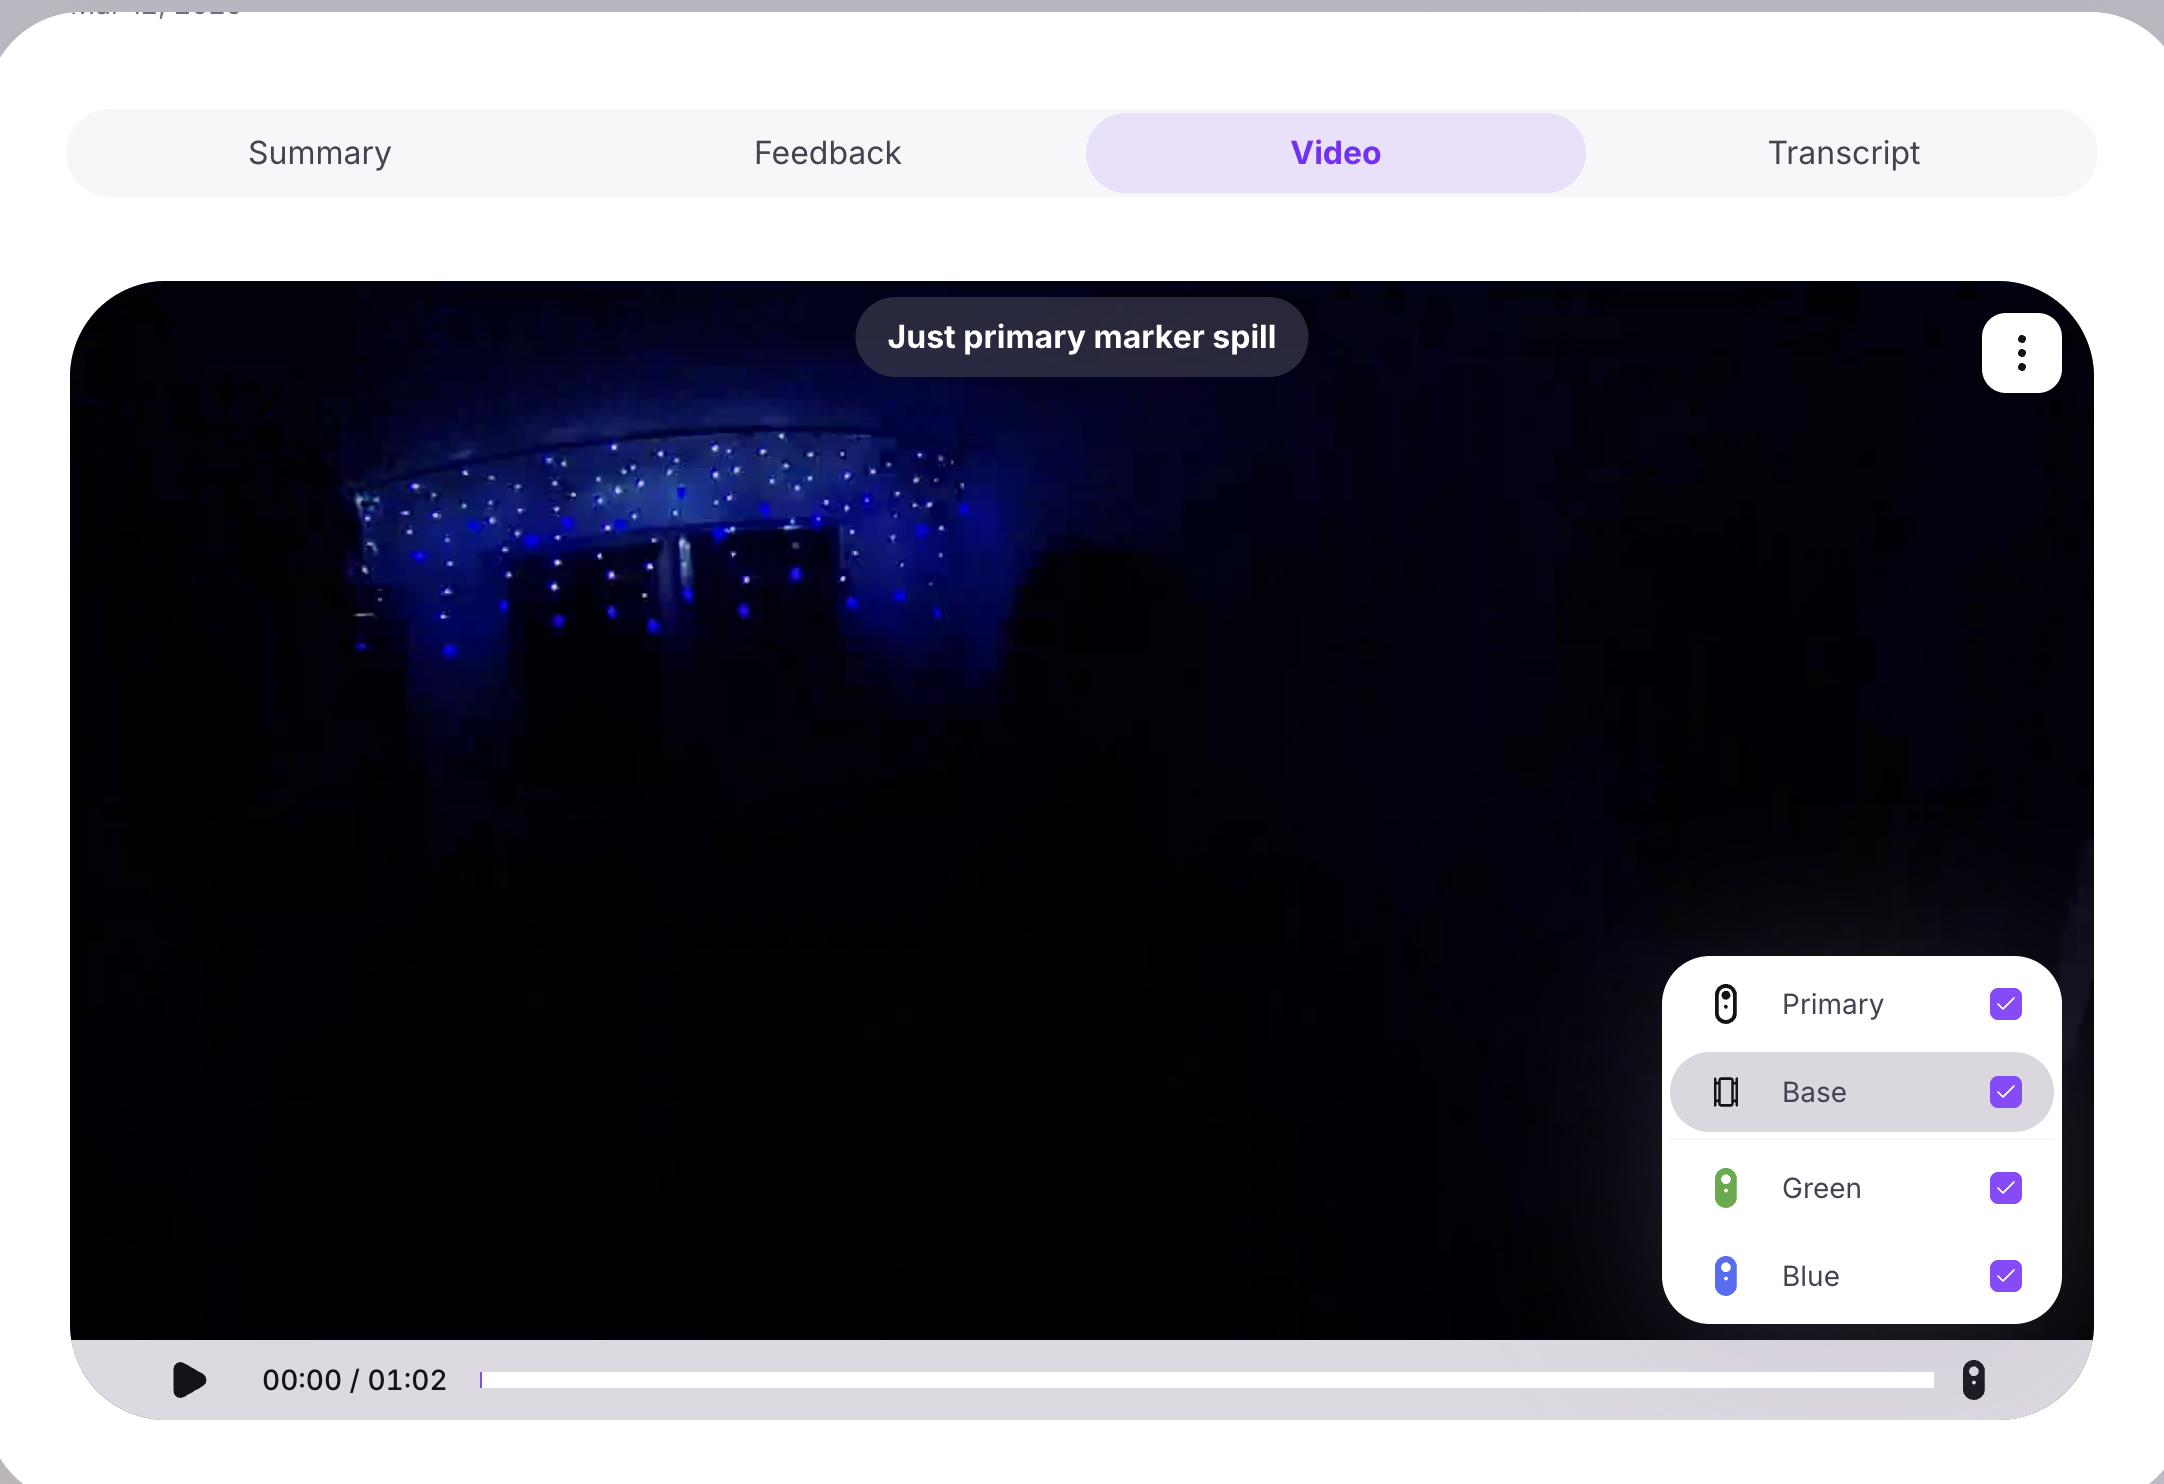Uncheck the Base checkbox

pos(2005,1092)
